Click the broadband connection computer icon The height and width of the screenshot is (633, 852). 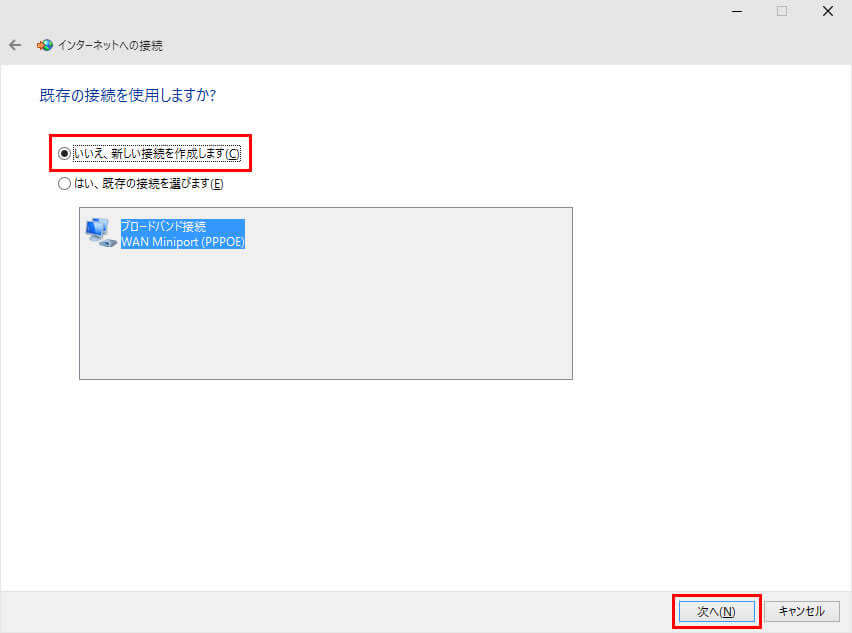100,233
